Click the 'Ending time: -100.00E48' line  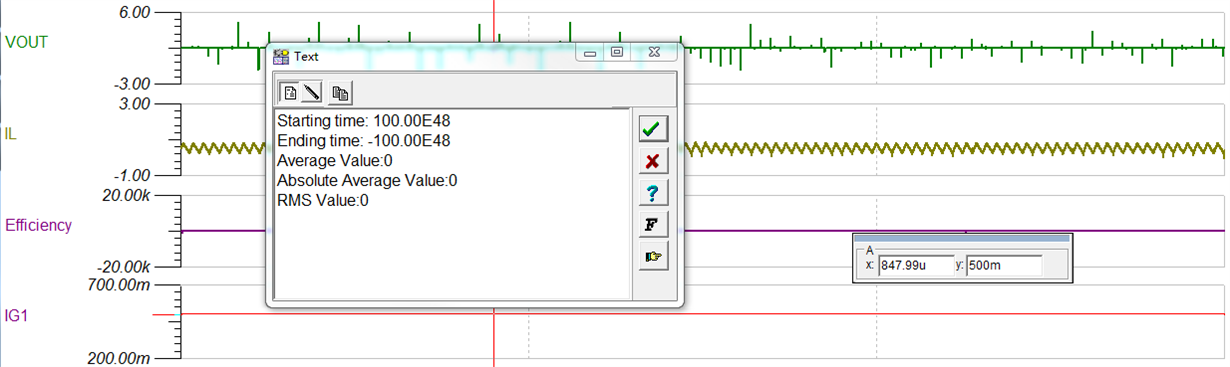363,141
